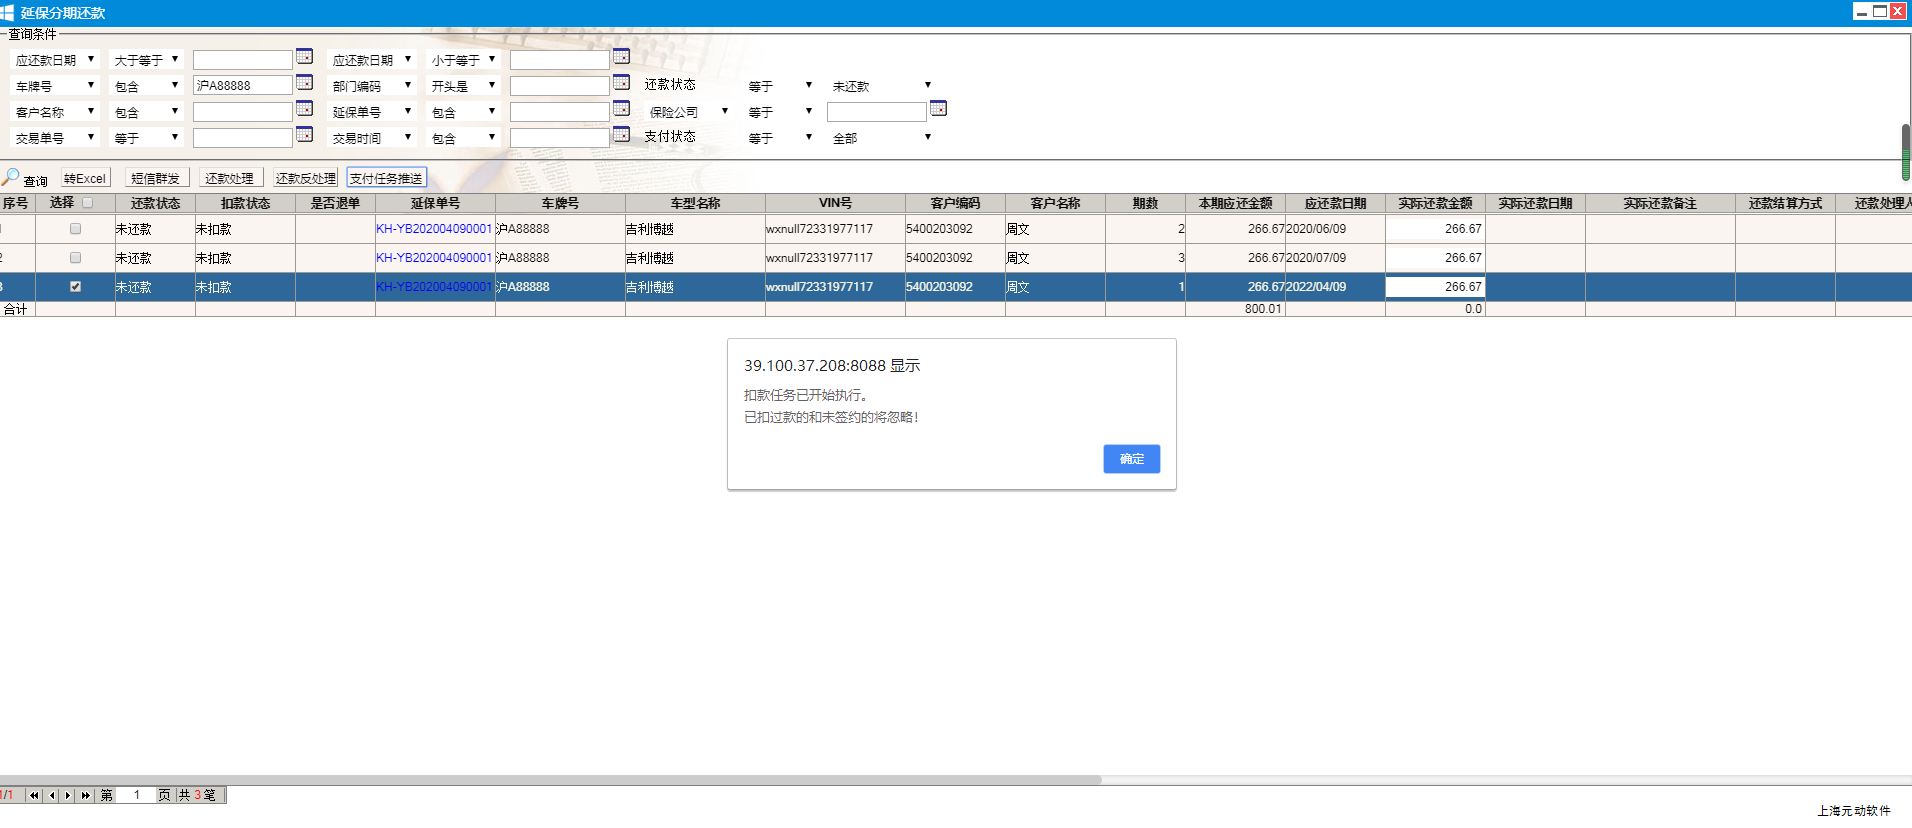Open calendar picker beside 沪A88888 field

305,83
